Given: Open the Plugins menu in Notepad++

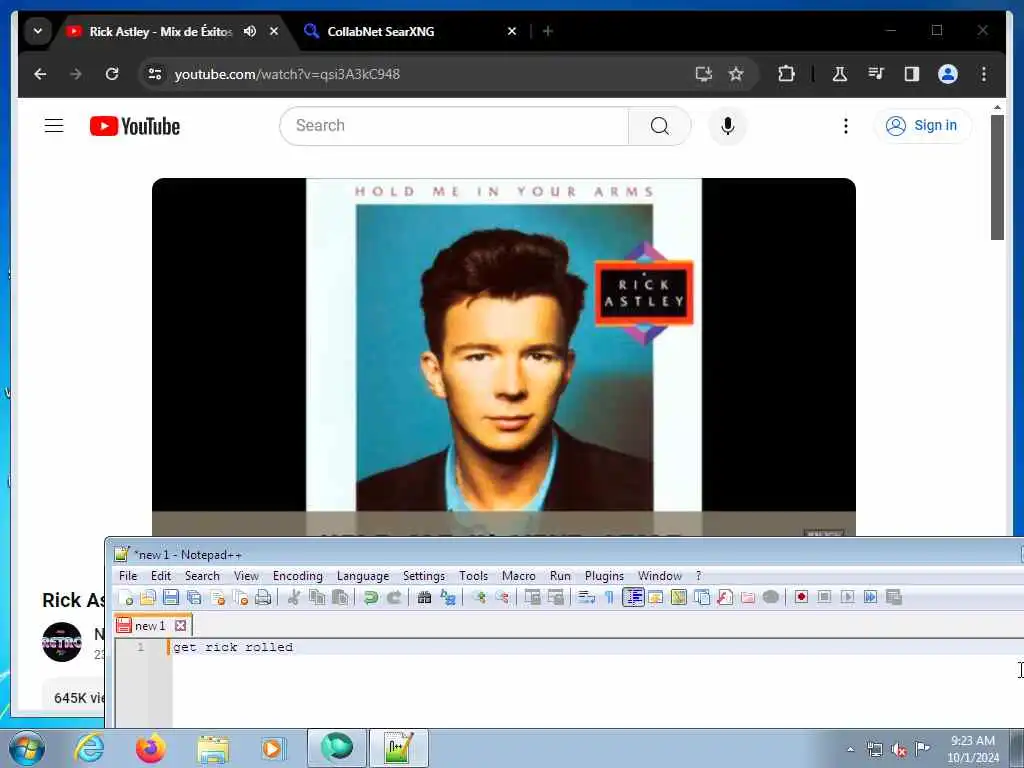Looking at the screenshot, I should coord(604,576).
